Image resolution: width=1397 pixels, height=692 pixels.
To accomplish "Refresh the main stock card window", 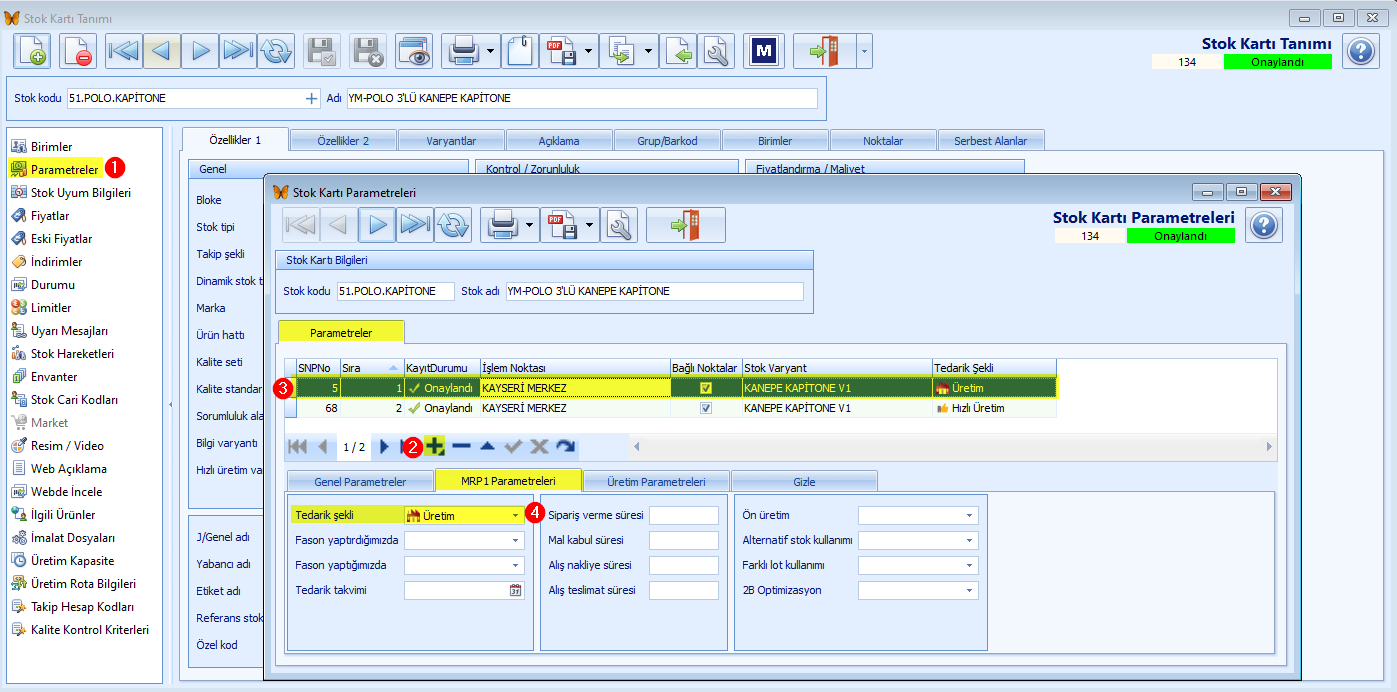I will pos(276,51).
